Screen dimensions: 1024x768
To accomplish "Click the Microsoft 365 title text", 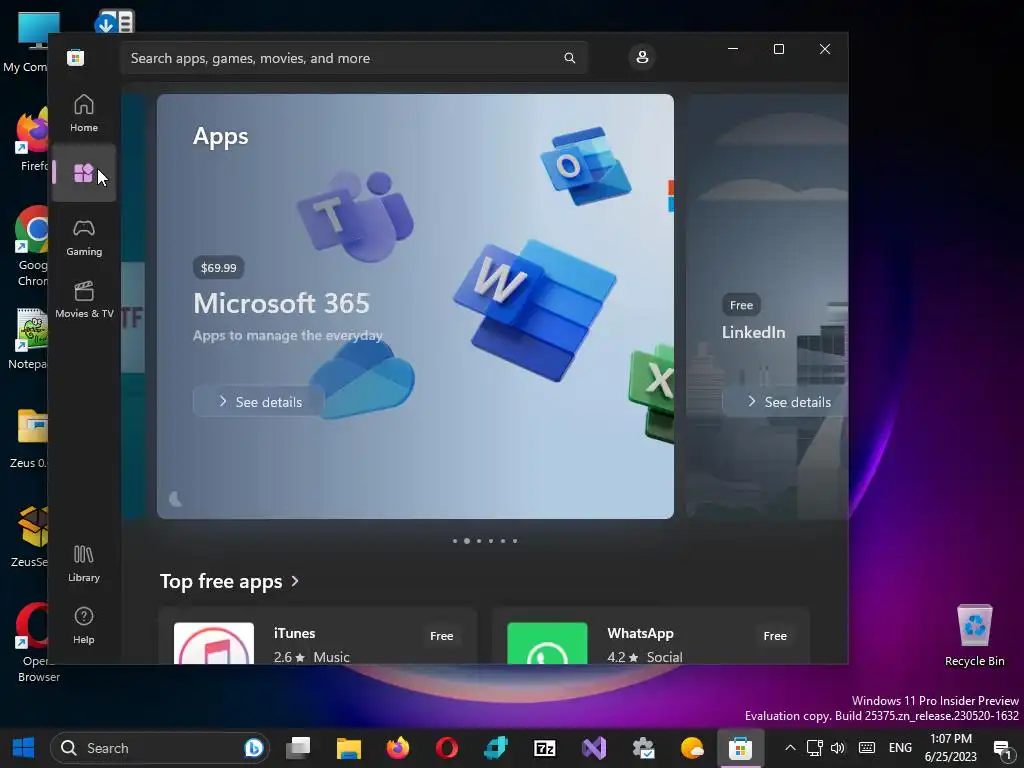I will click(x=281, y=303).
